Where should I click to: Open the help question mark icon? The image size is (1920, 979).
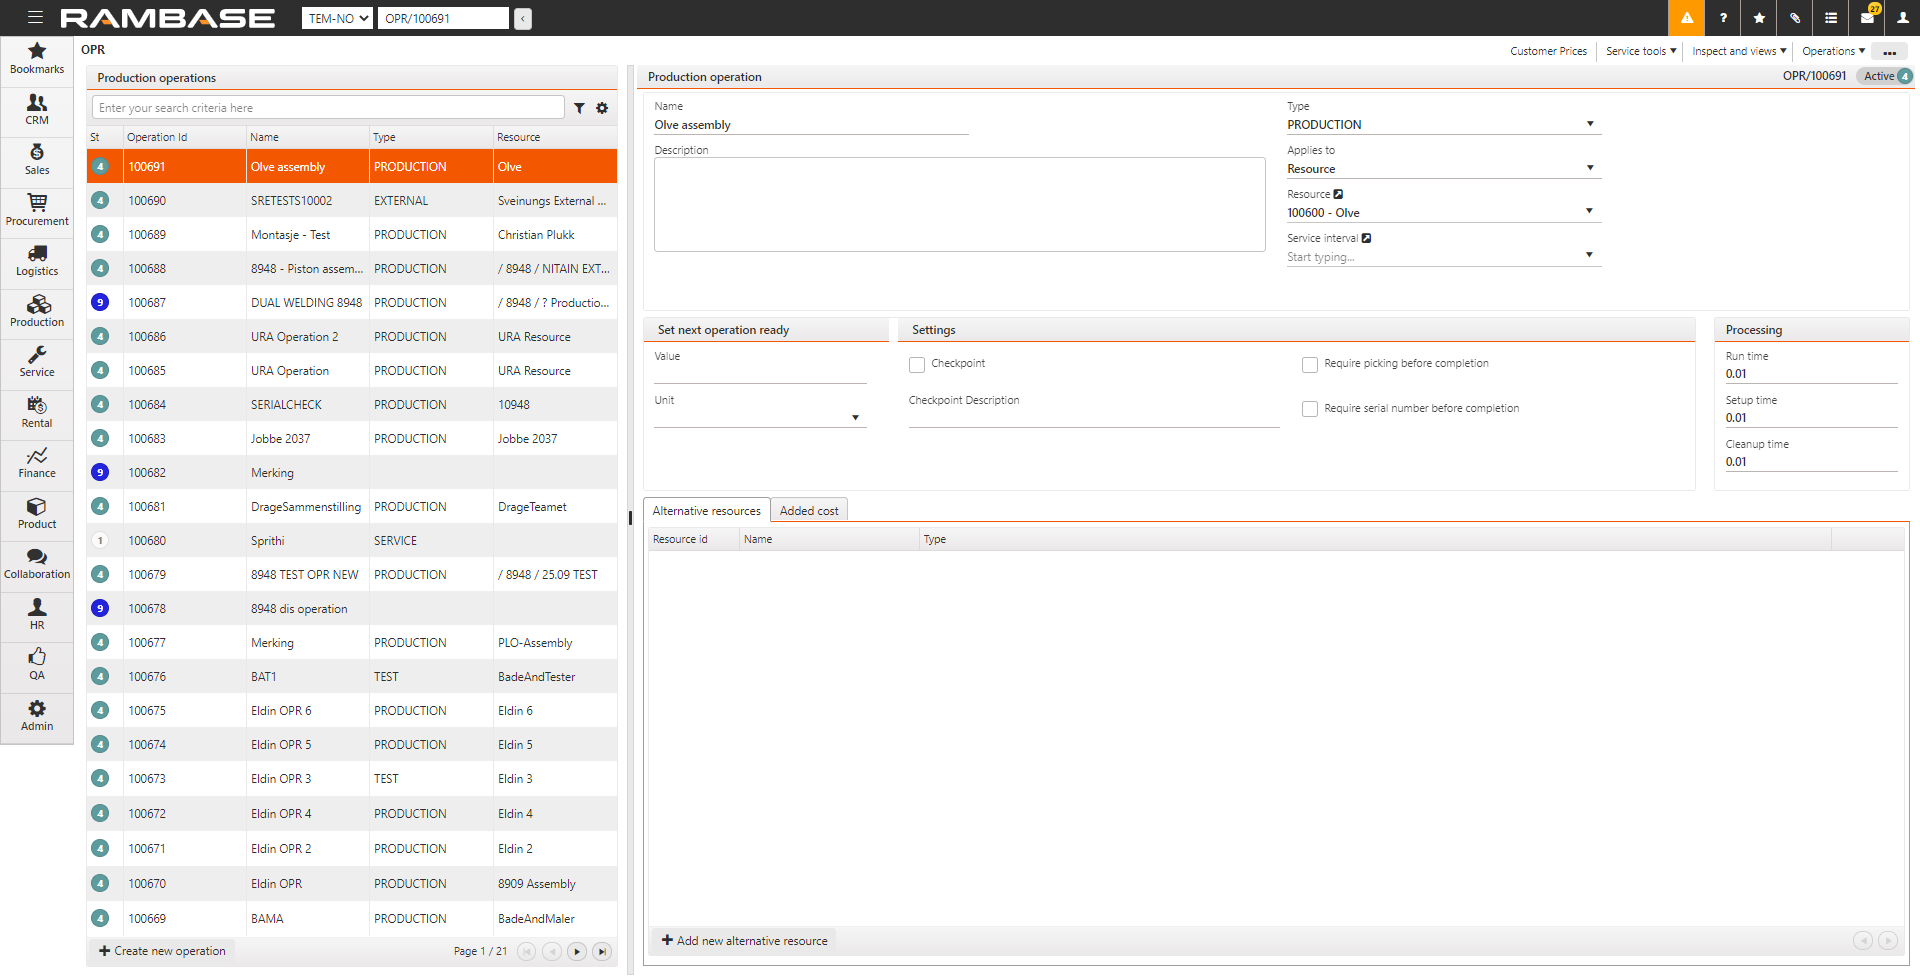point(1723,18)
